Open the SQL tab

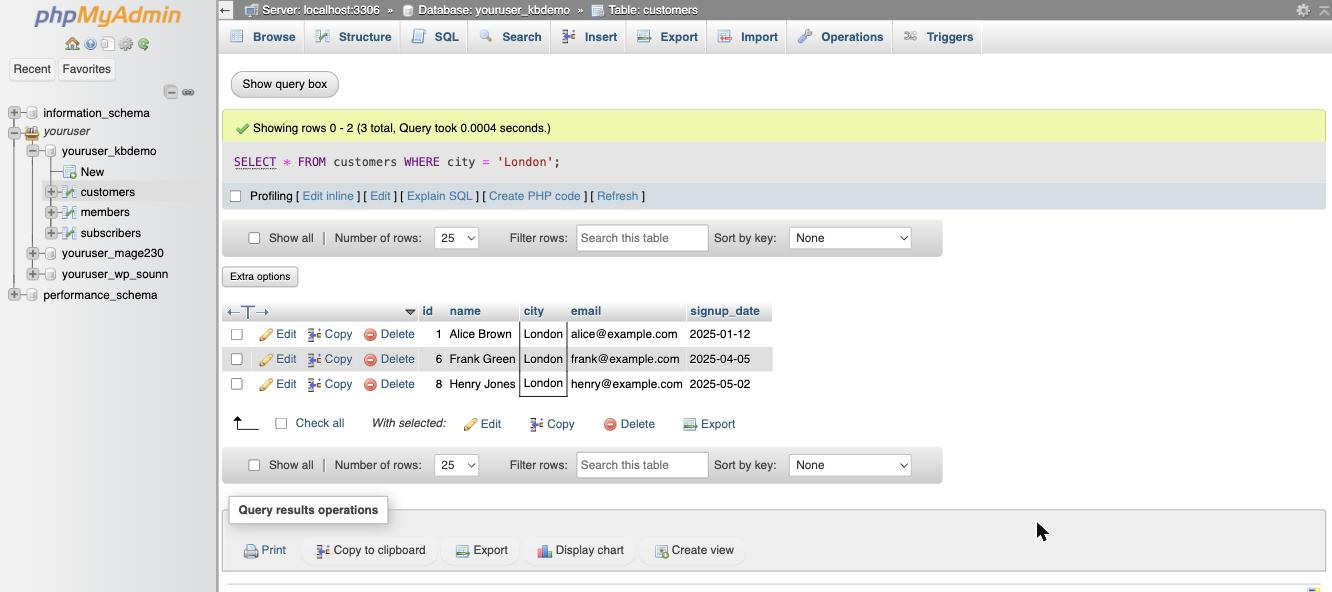(435, 37)
